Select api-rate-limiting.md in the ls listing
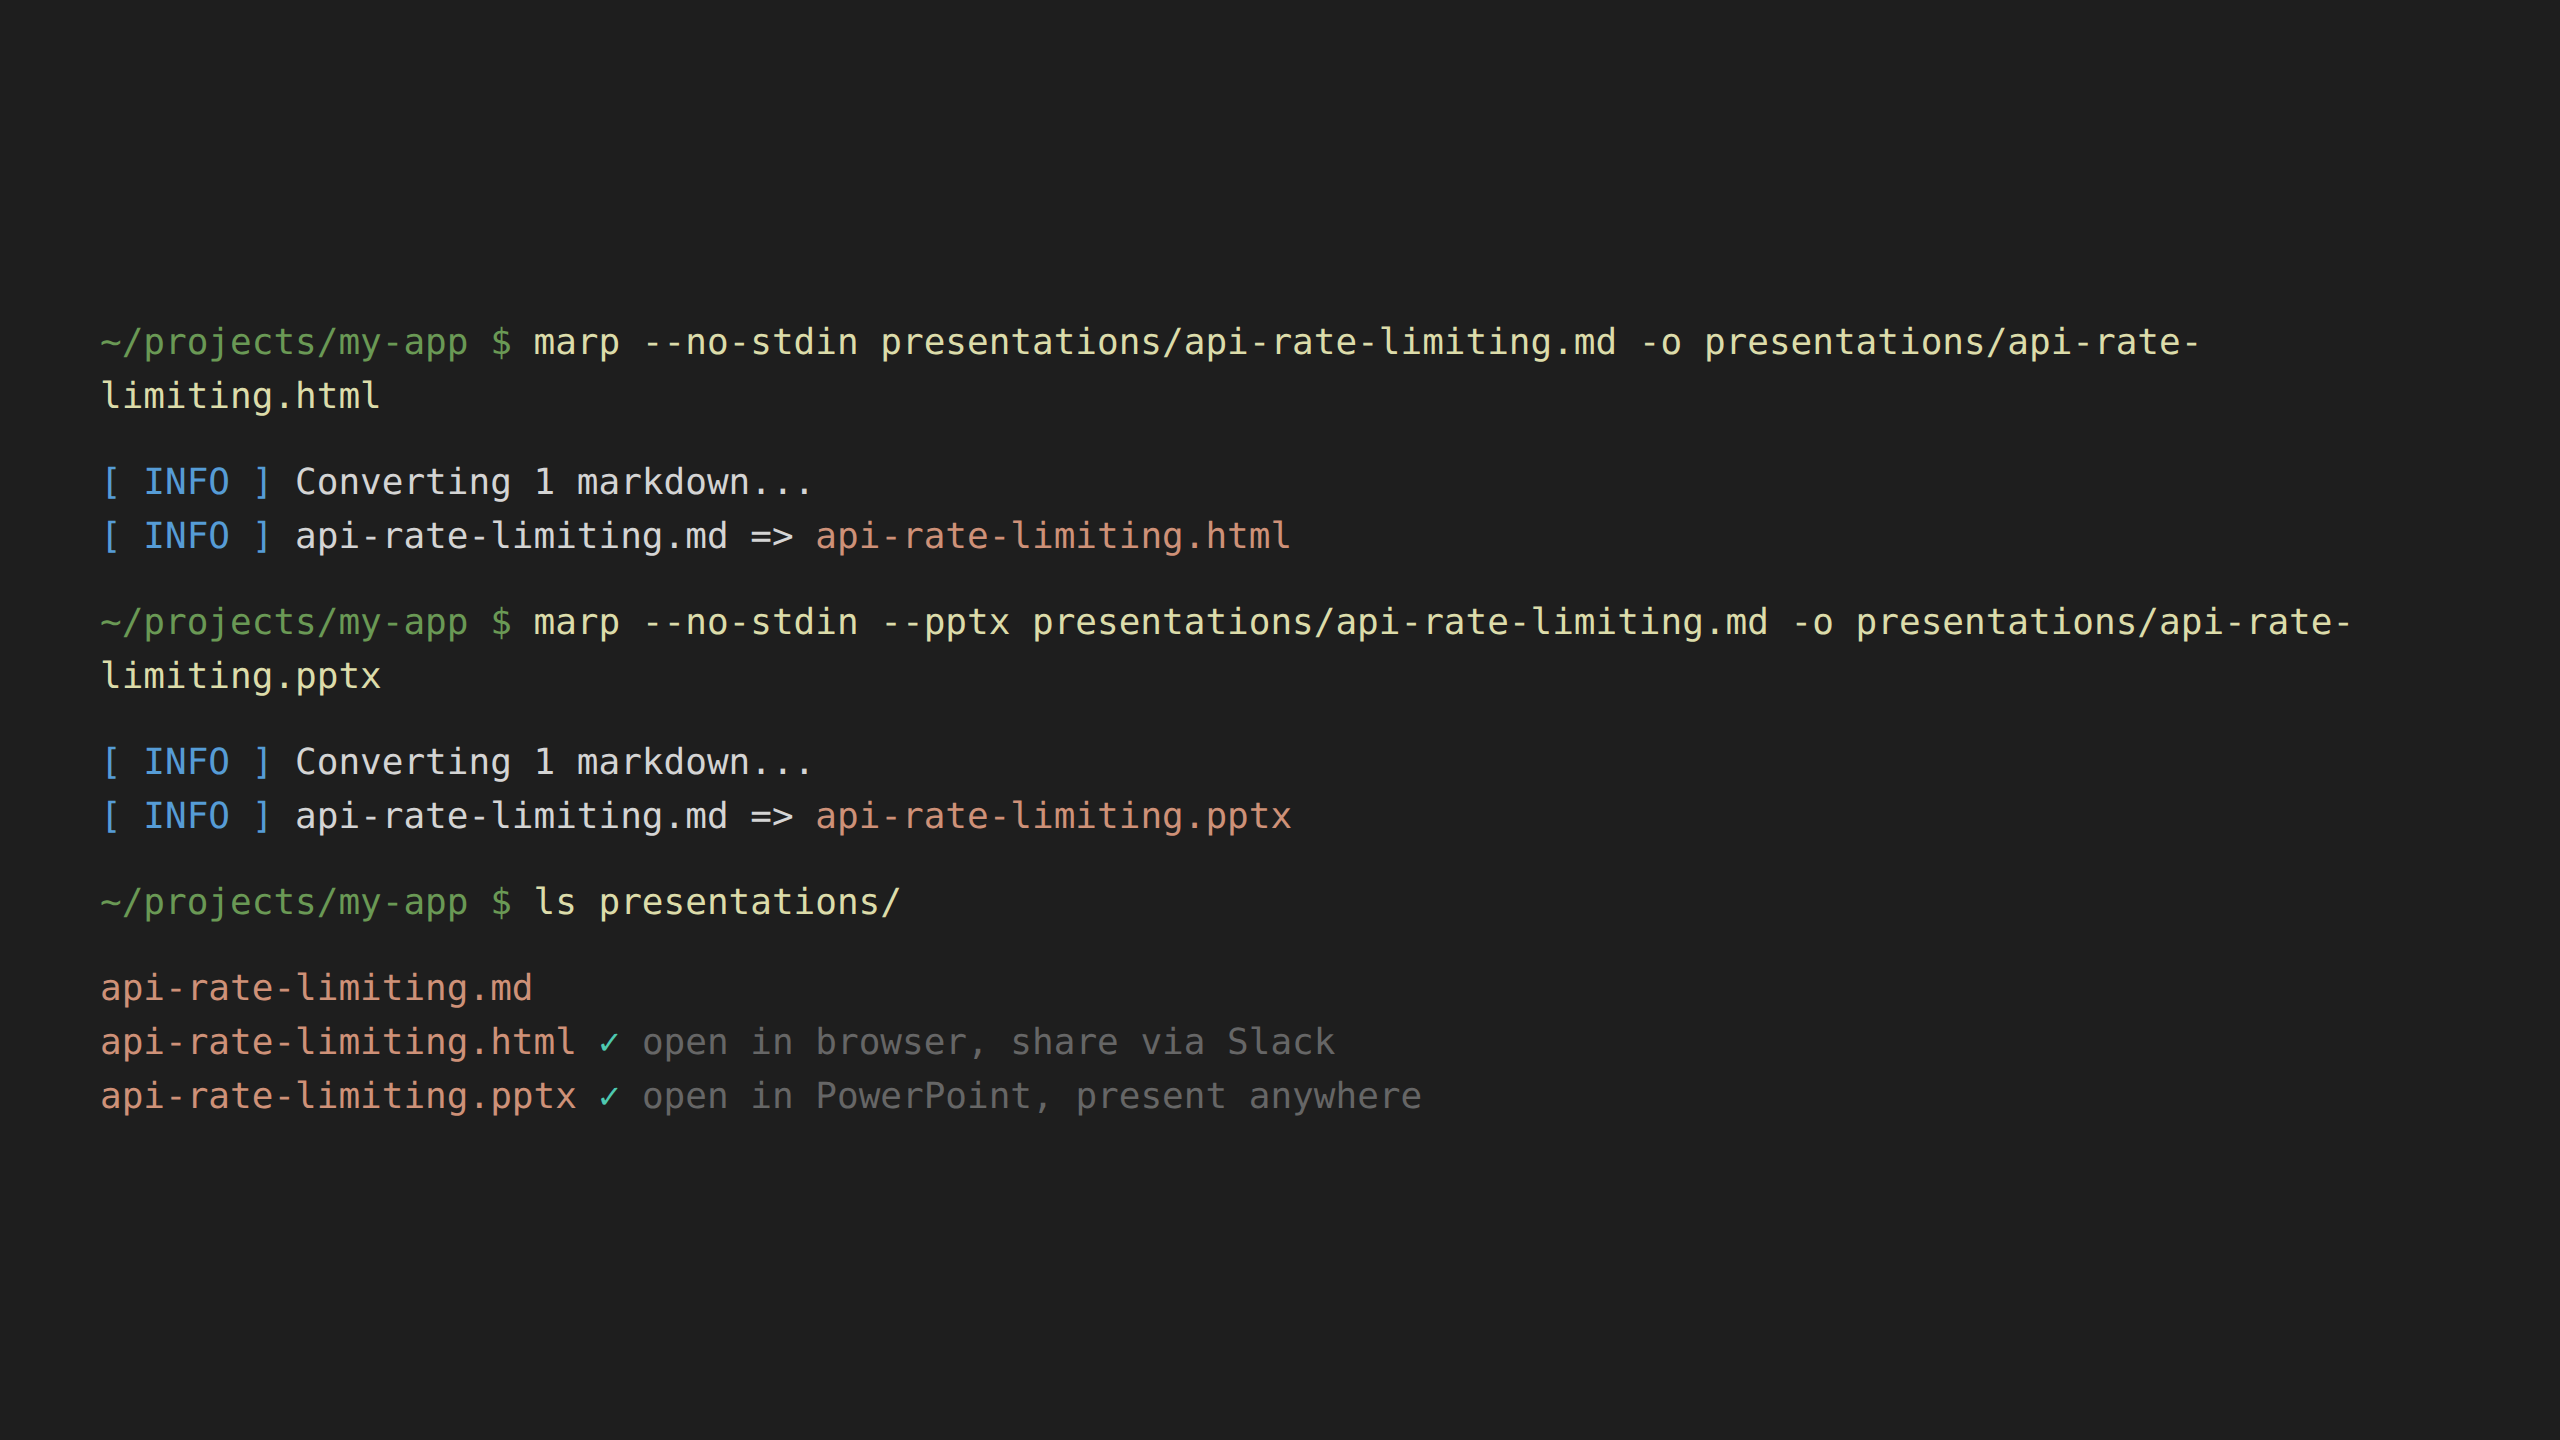 point(316,989)
